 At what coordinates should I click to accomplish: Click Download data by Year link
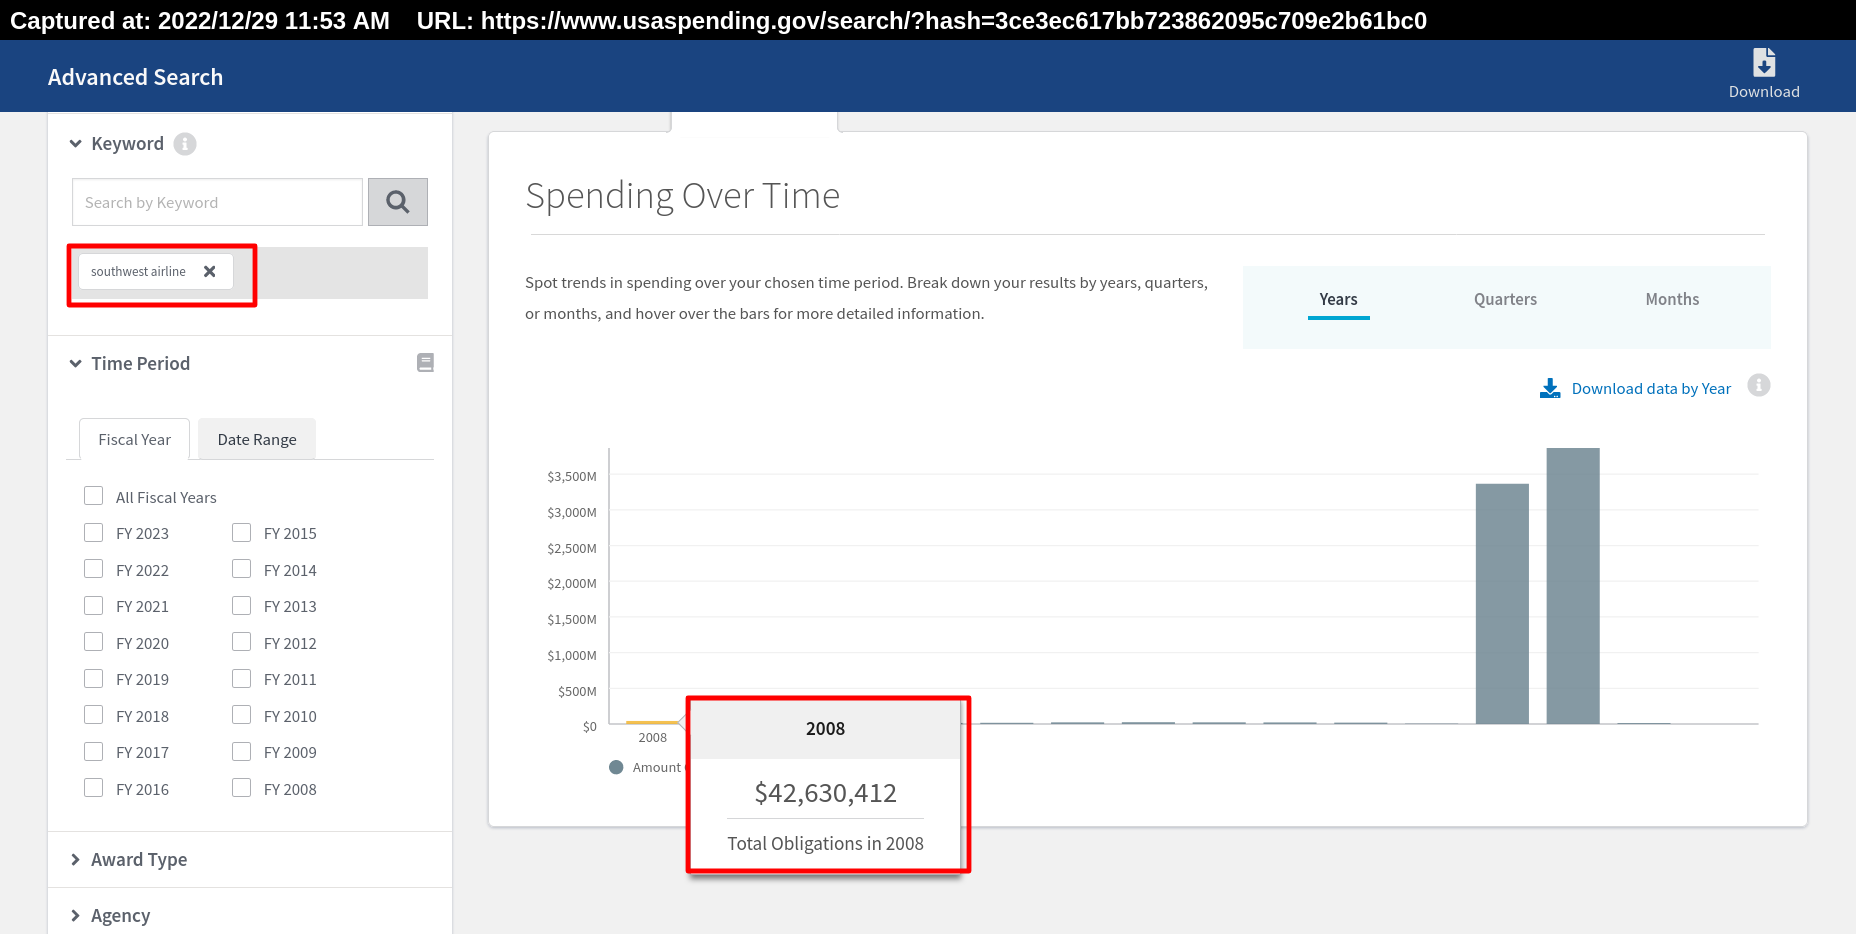point(1651,389)
